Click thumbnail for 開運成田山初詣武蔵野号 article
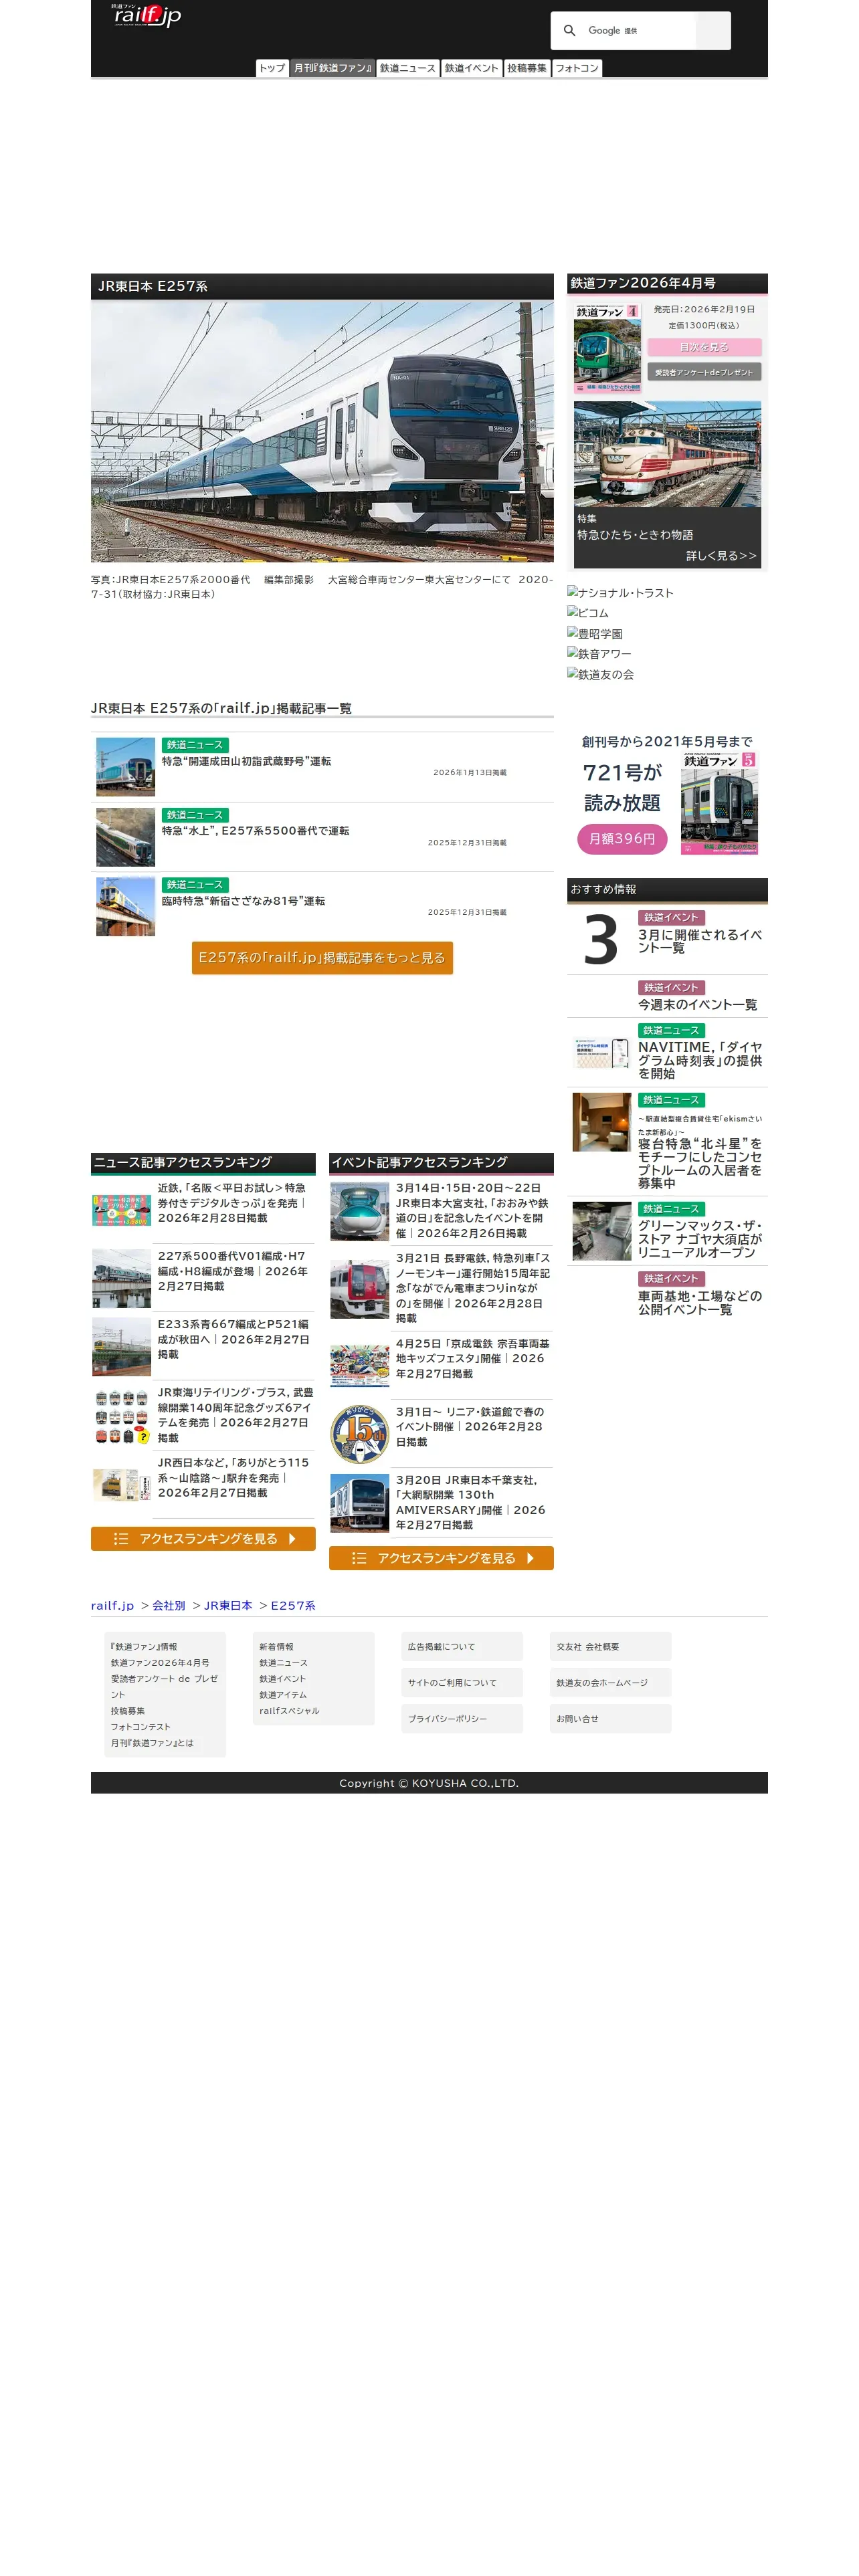859x2576 pixels. point(125,767)
